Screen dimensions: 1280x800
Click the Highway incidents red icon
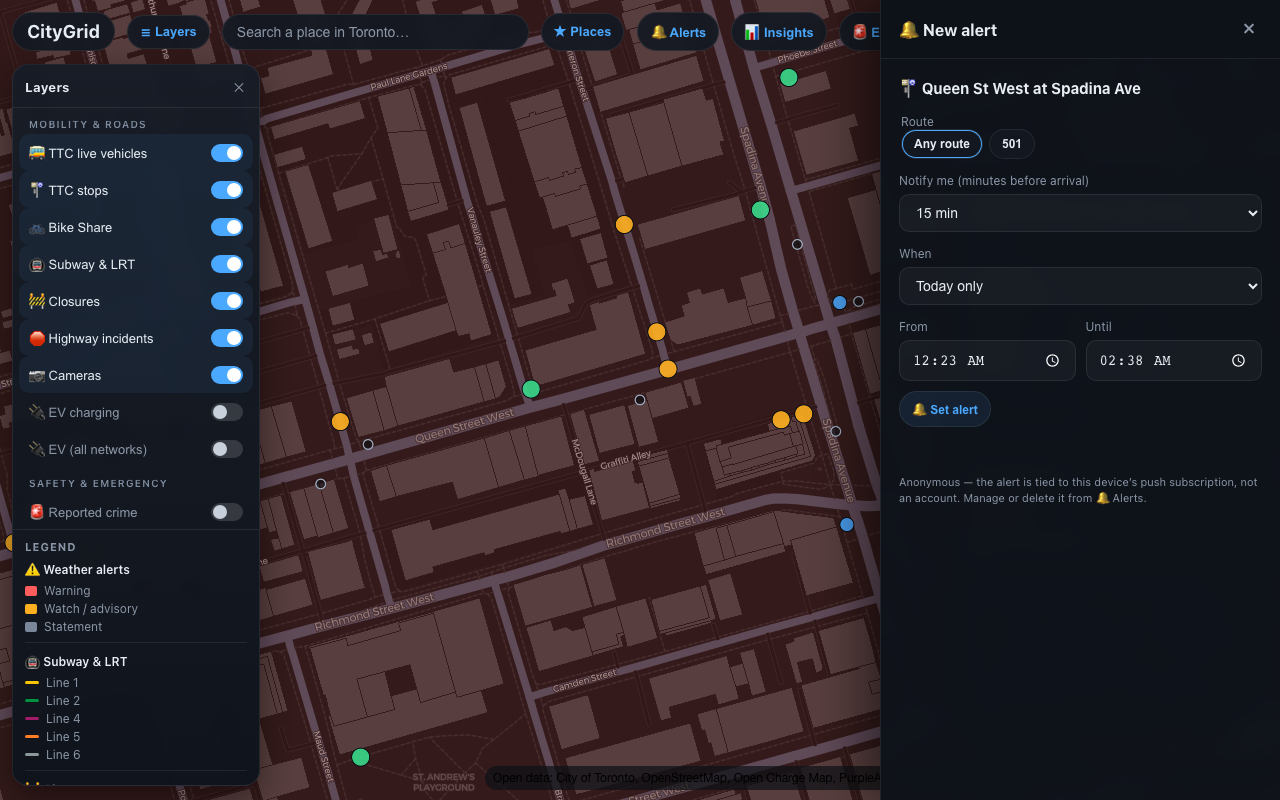click(x=37, y=338)
